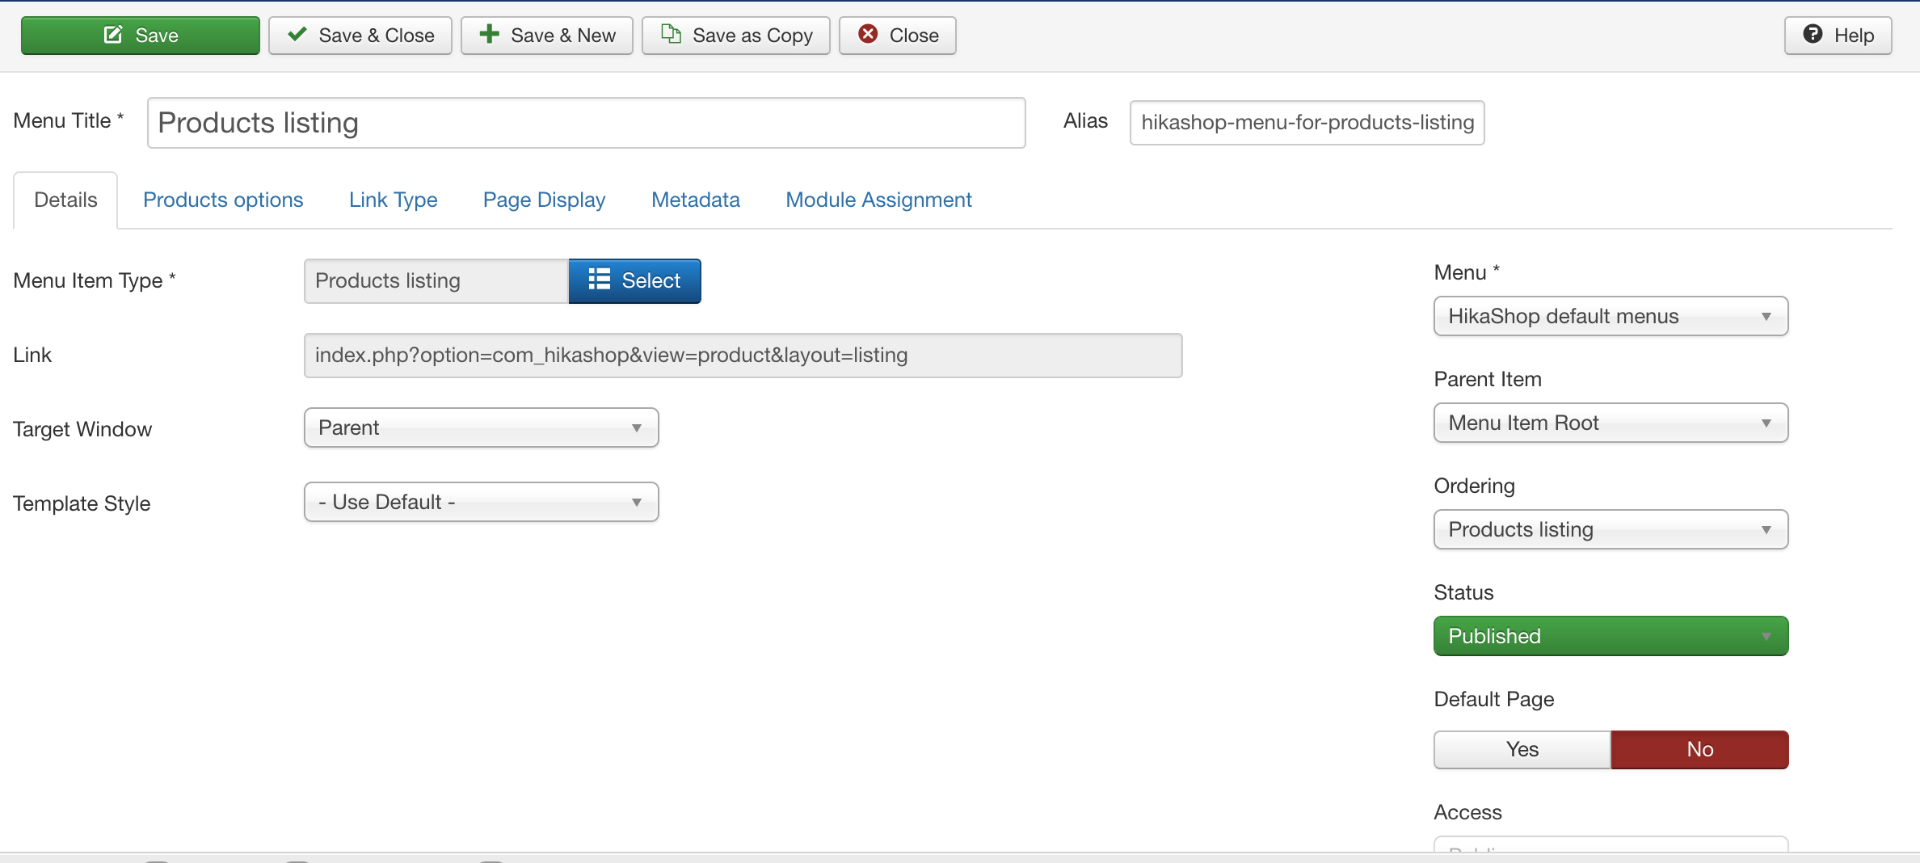The height and width of the screenshot is (863, 1920).
Task: Click the green Save button
Action: tap(140, 35)
